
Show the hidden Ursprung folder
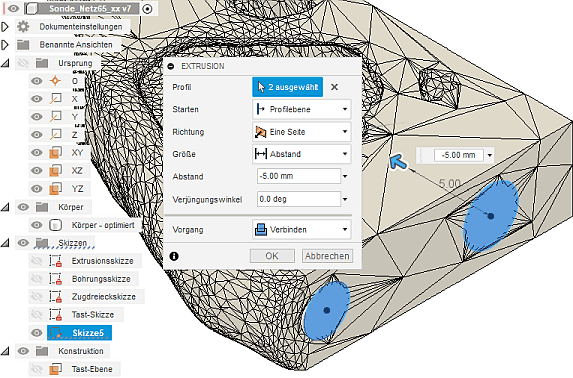23,63
